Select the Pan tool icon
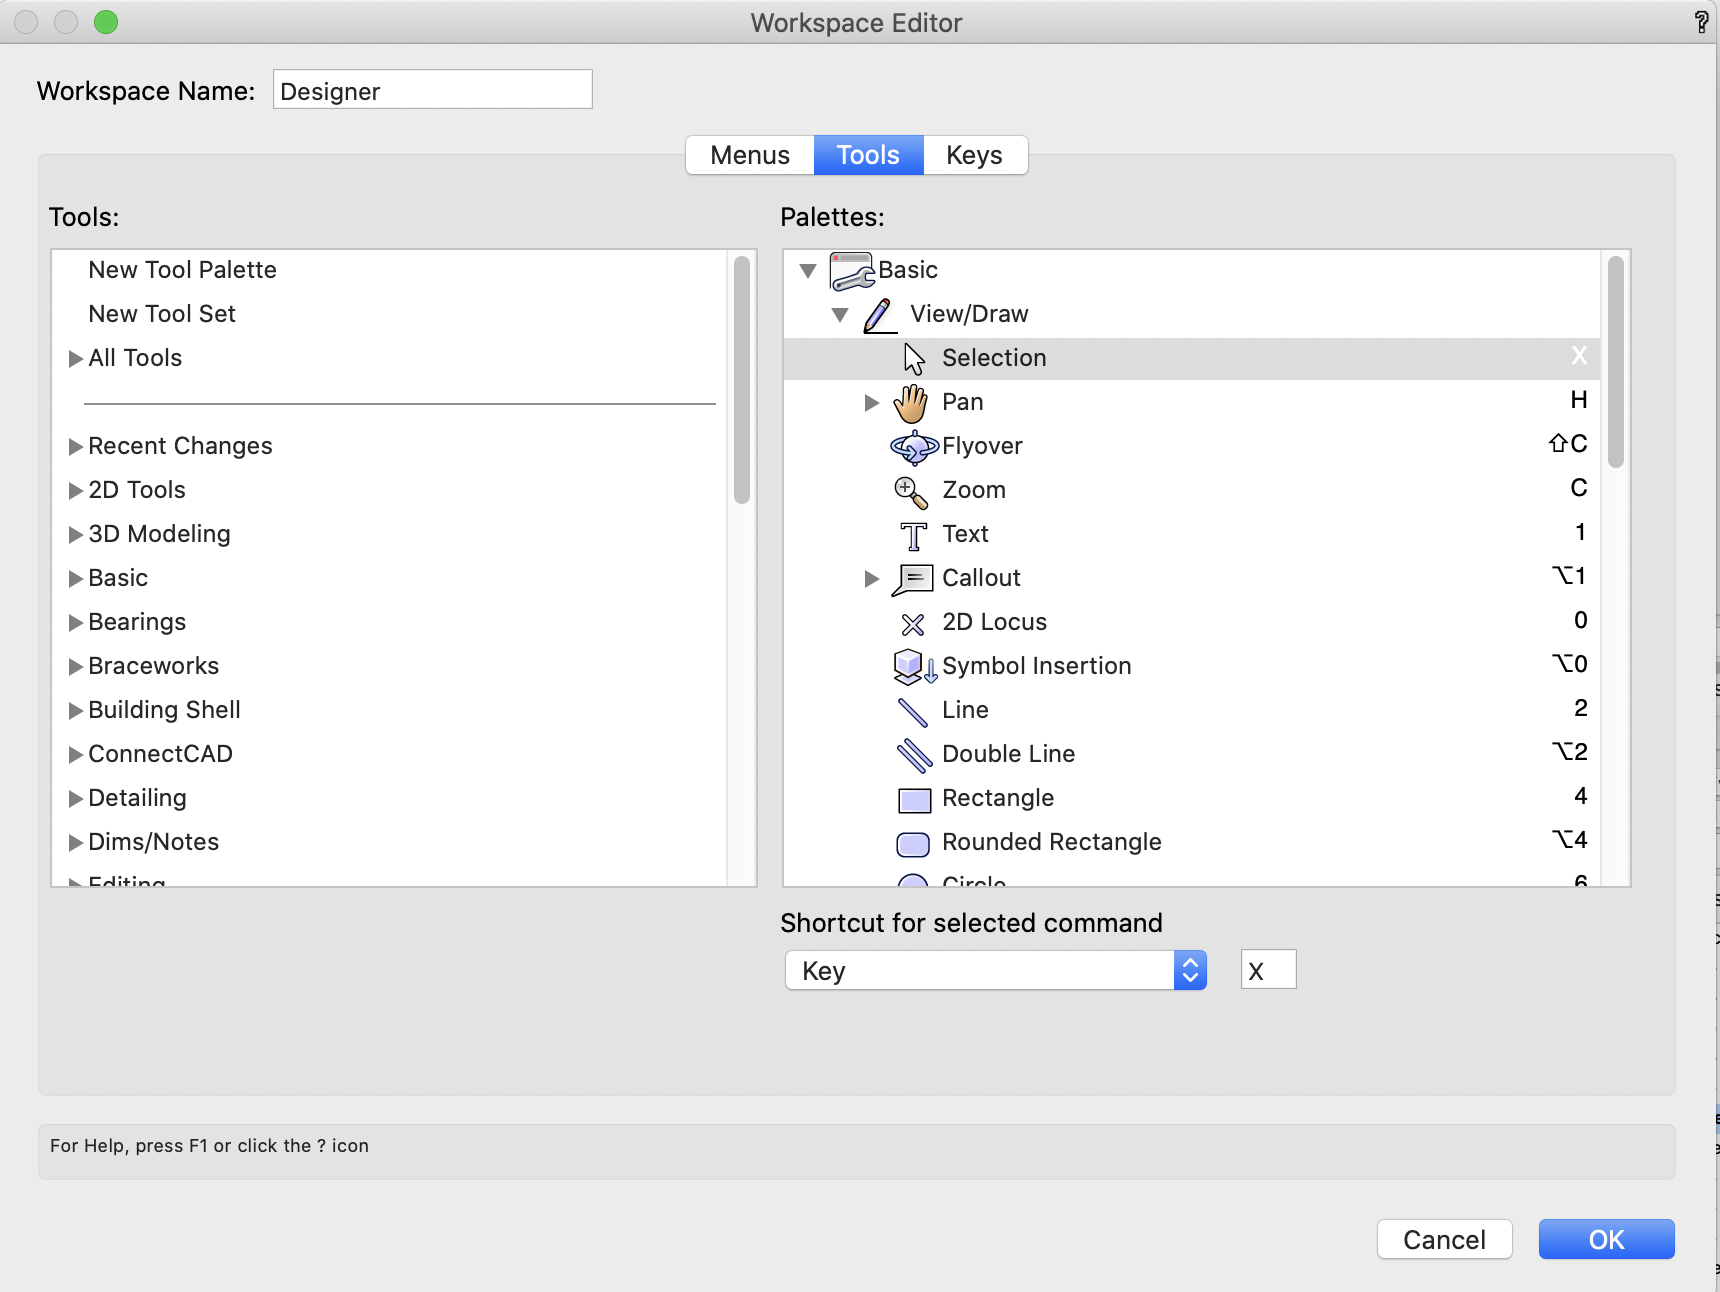The height and width of the screenshot is (1292, 1720). click(912, 402)
